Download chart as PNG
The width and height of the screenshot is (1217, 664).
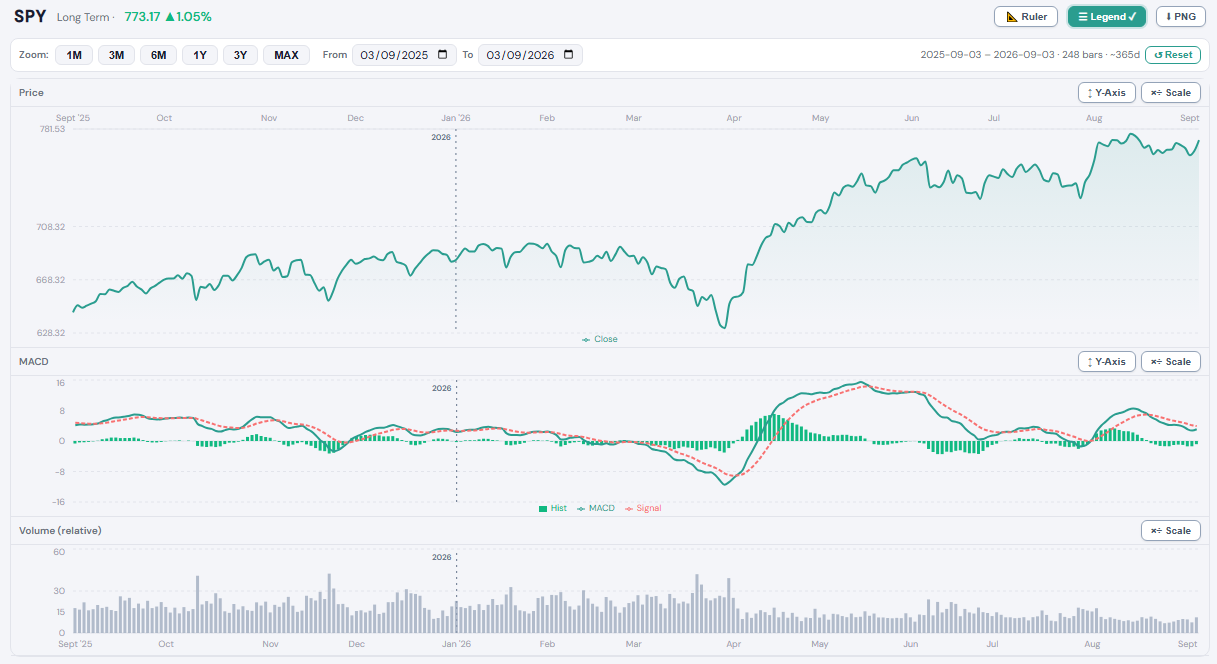tap(1180, 16)
